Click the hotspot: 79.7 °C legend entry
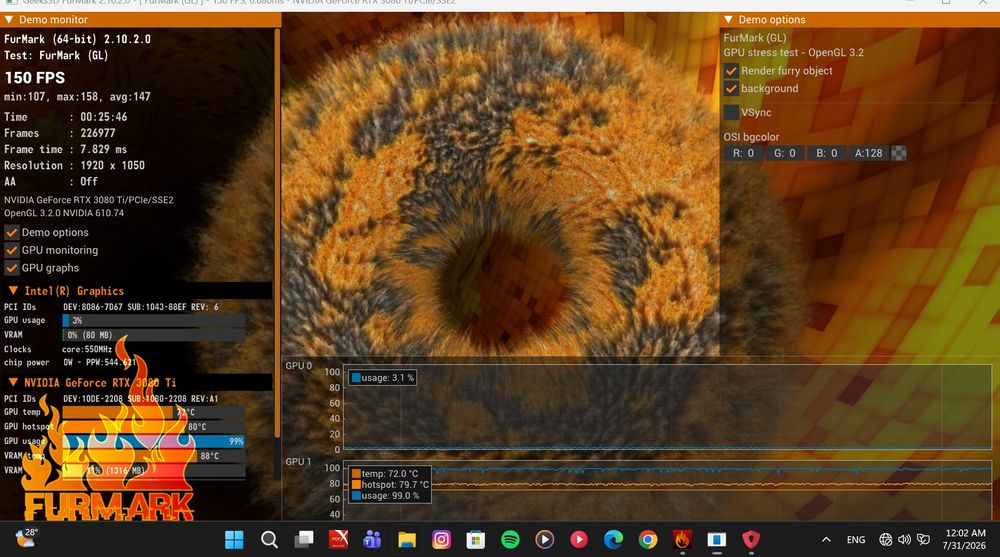This screenshot has width=1000, height=557. tap(390, 485)
